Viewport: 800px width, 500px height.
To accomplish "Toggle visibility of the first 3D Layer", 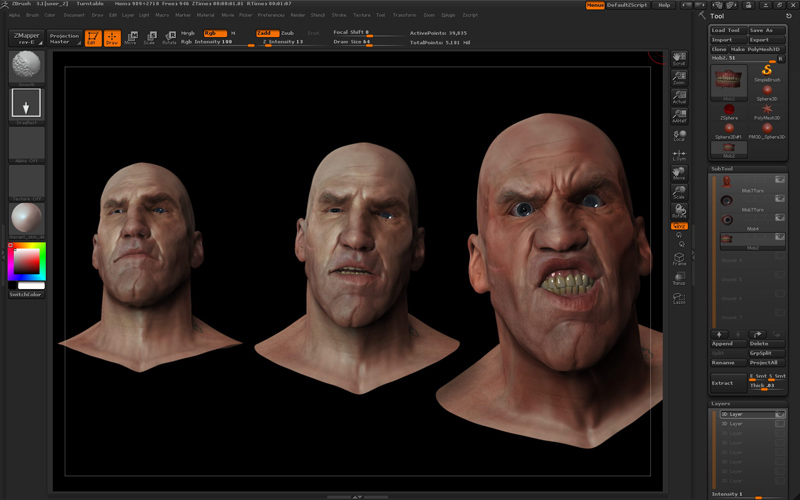I will coord(780,414).
